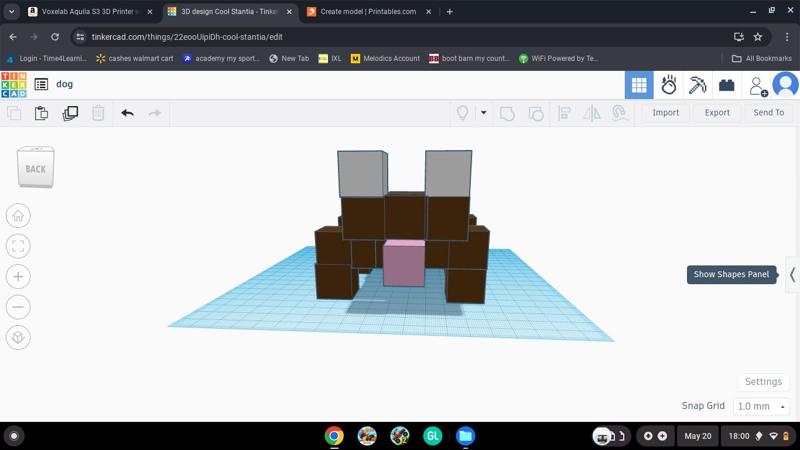Zoom in with the plus button
The image size is (800, 450).
click(18, 277)
